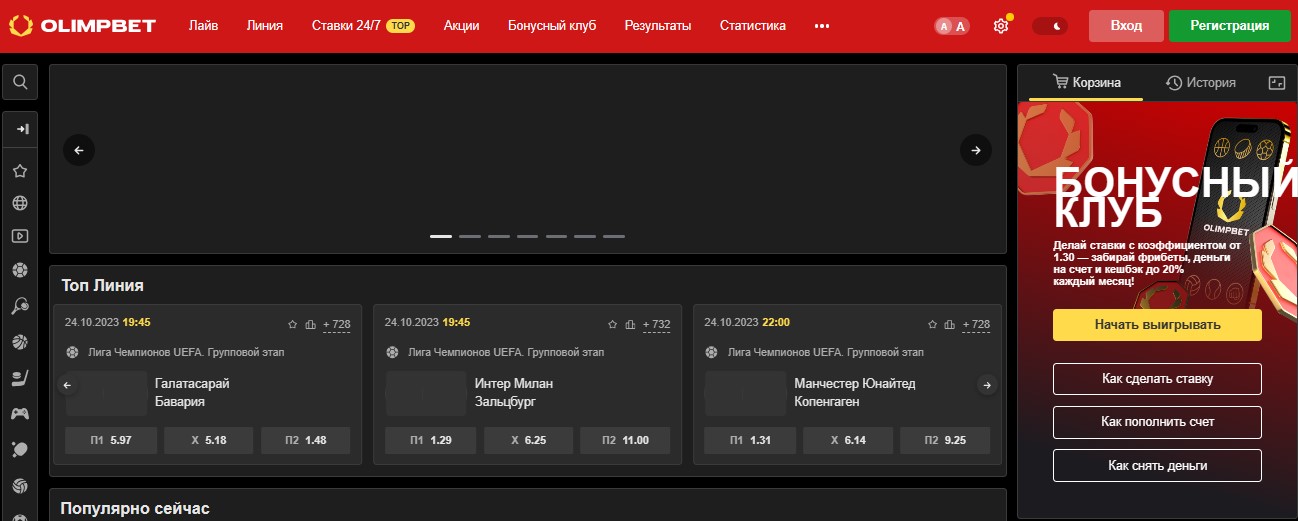Image resolution: width=1298 pixels, height=521 pixels.
Task: Bet draw X 6.14 Манчестер–Копенгаген
Action: pos(847,440)
